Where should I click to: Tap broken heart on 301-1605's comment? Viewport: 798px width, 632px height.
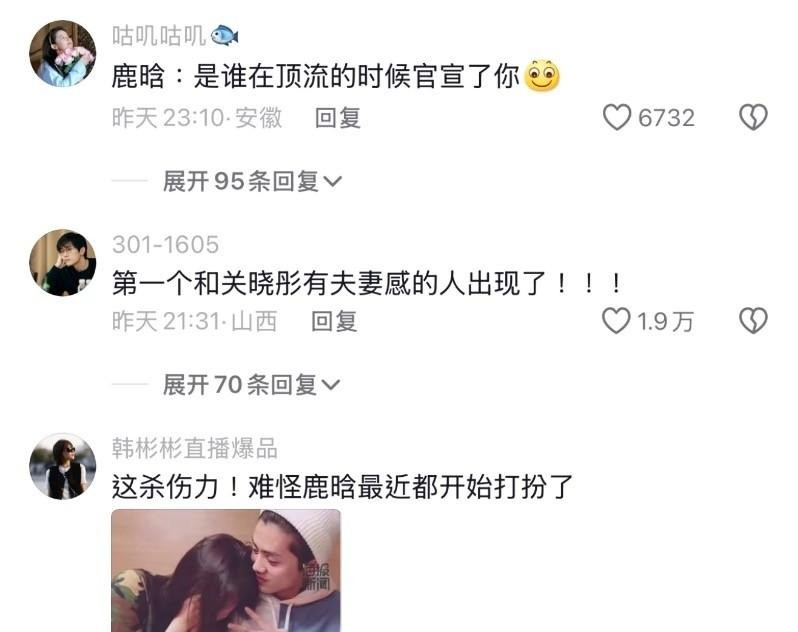[x=753, y=321]
